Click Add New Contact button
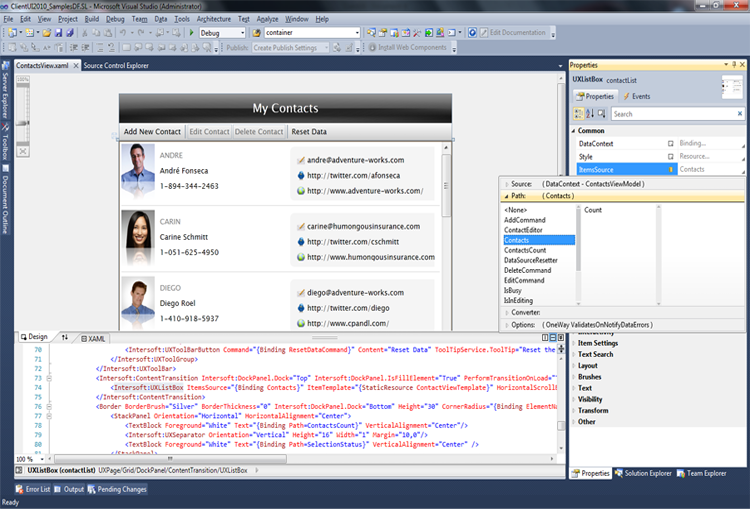750x509 pixels. click(152, 132)
